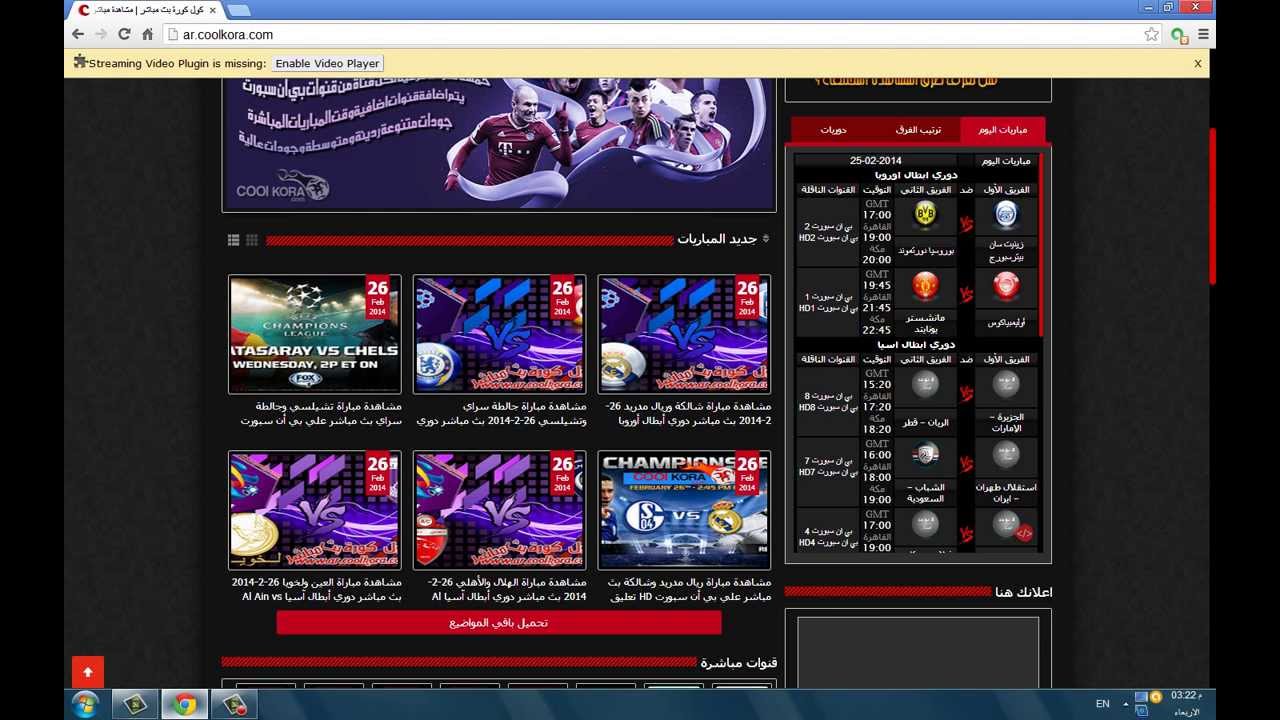Click the red scroll-to-top arrow button
Viewport: 1280px width, 720px height.
[x=88, y=672]
